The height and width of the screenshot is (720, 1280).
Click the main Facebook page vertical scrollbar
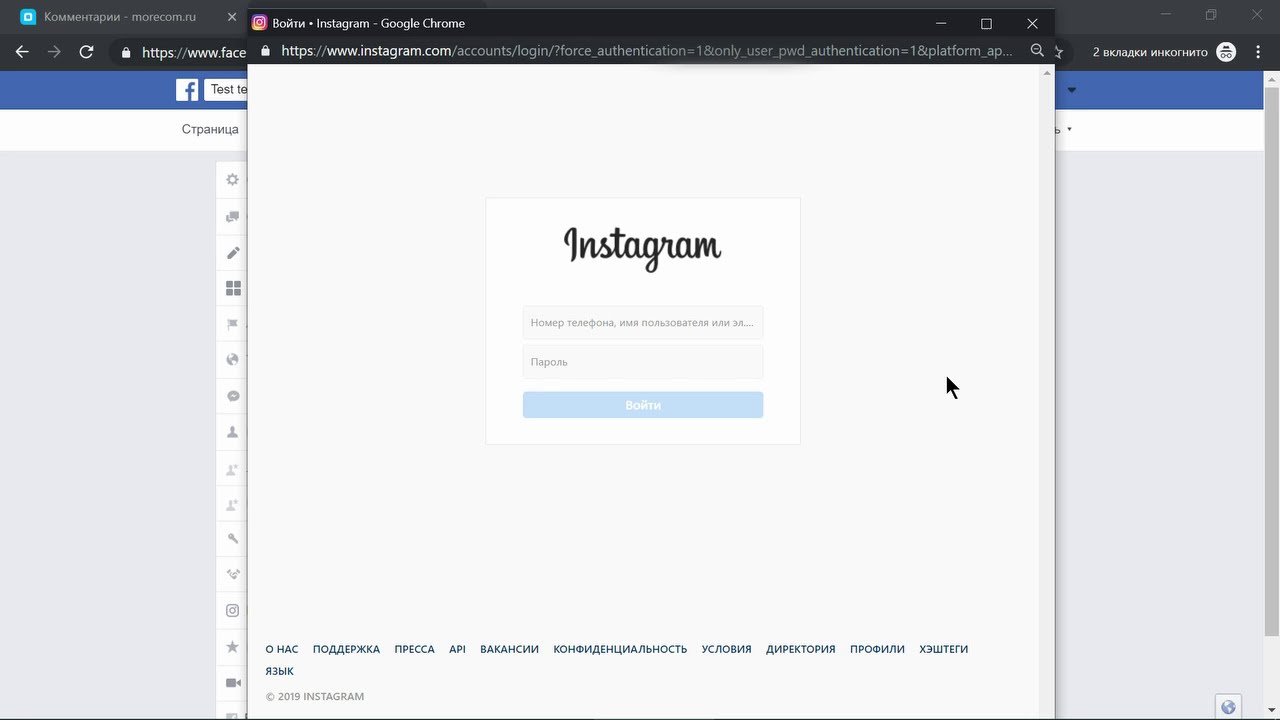point(1271,360)
